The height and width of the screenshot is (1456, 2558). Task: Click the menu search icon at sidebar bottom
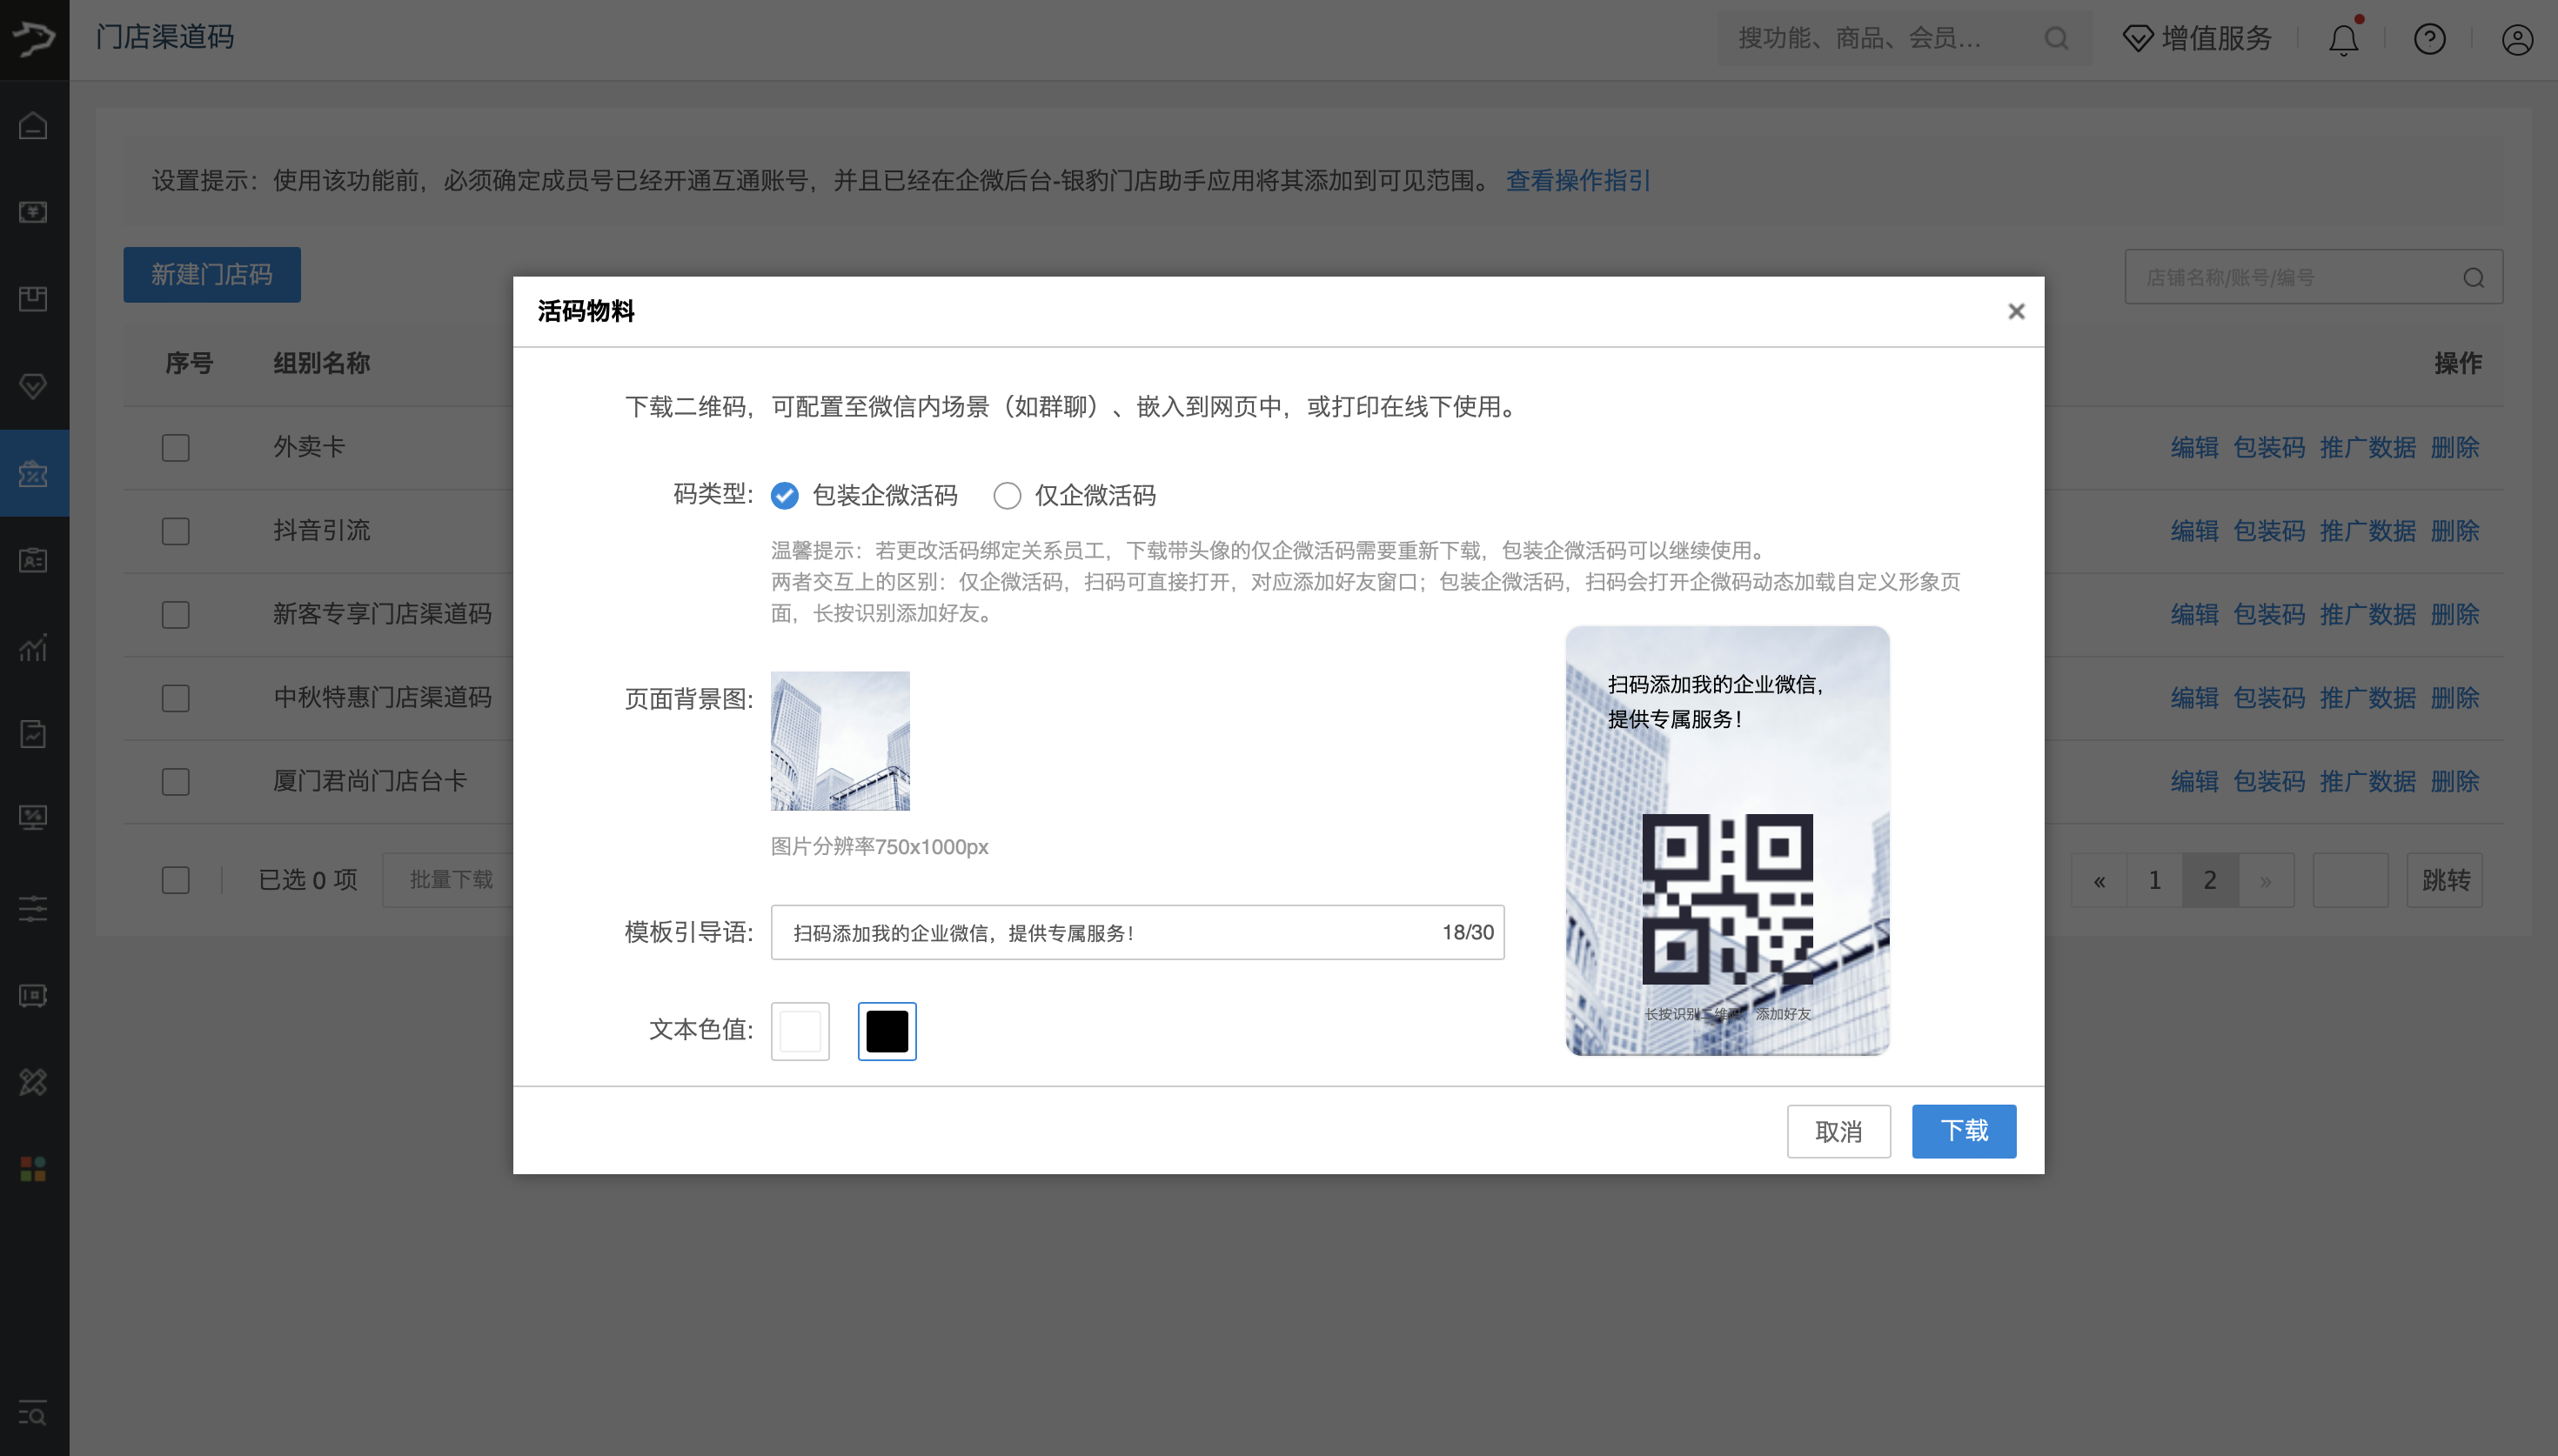tap(33, 1413)
